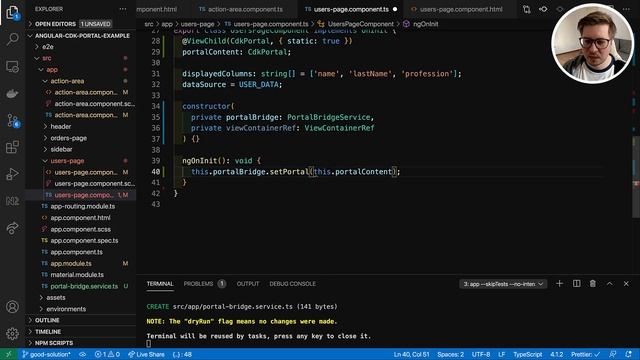640x360 pixels.
Task: Click the Prettier status indicator
Action: tap(585, 354)
